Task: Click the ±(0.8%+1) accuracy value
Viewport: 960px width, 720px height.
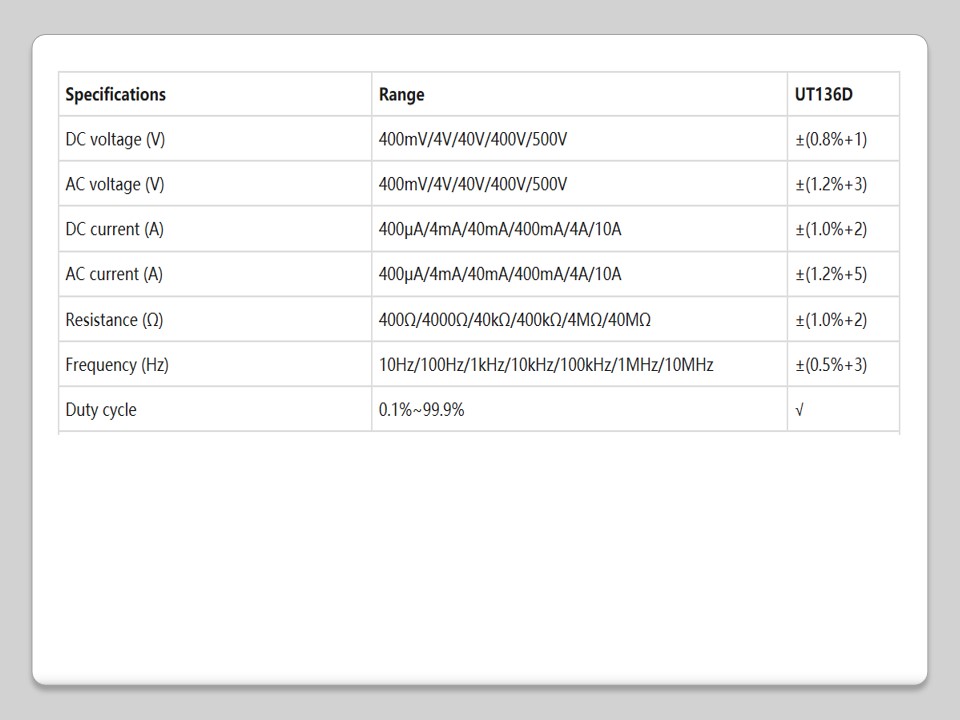Action: [x=831, y=140]
